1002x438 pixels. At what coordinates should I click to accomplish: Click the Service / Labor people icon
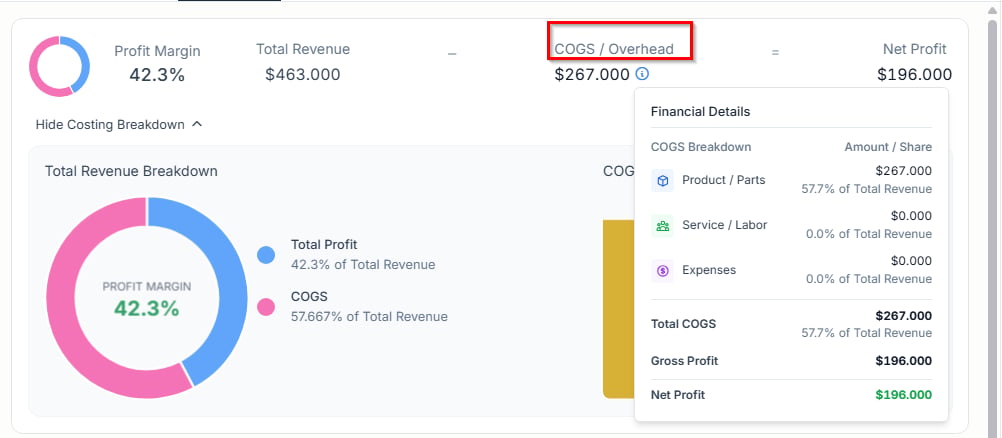click(663, 226)
